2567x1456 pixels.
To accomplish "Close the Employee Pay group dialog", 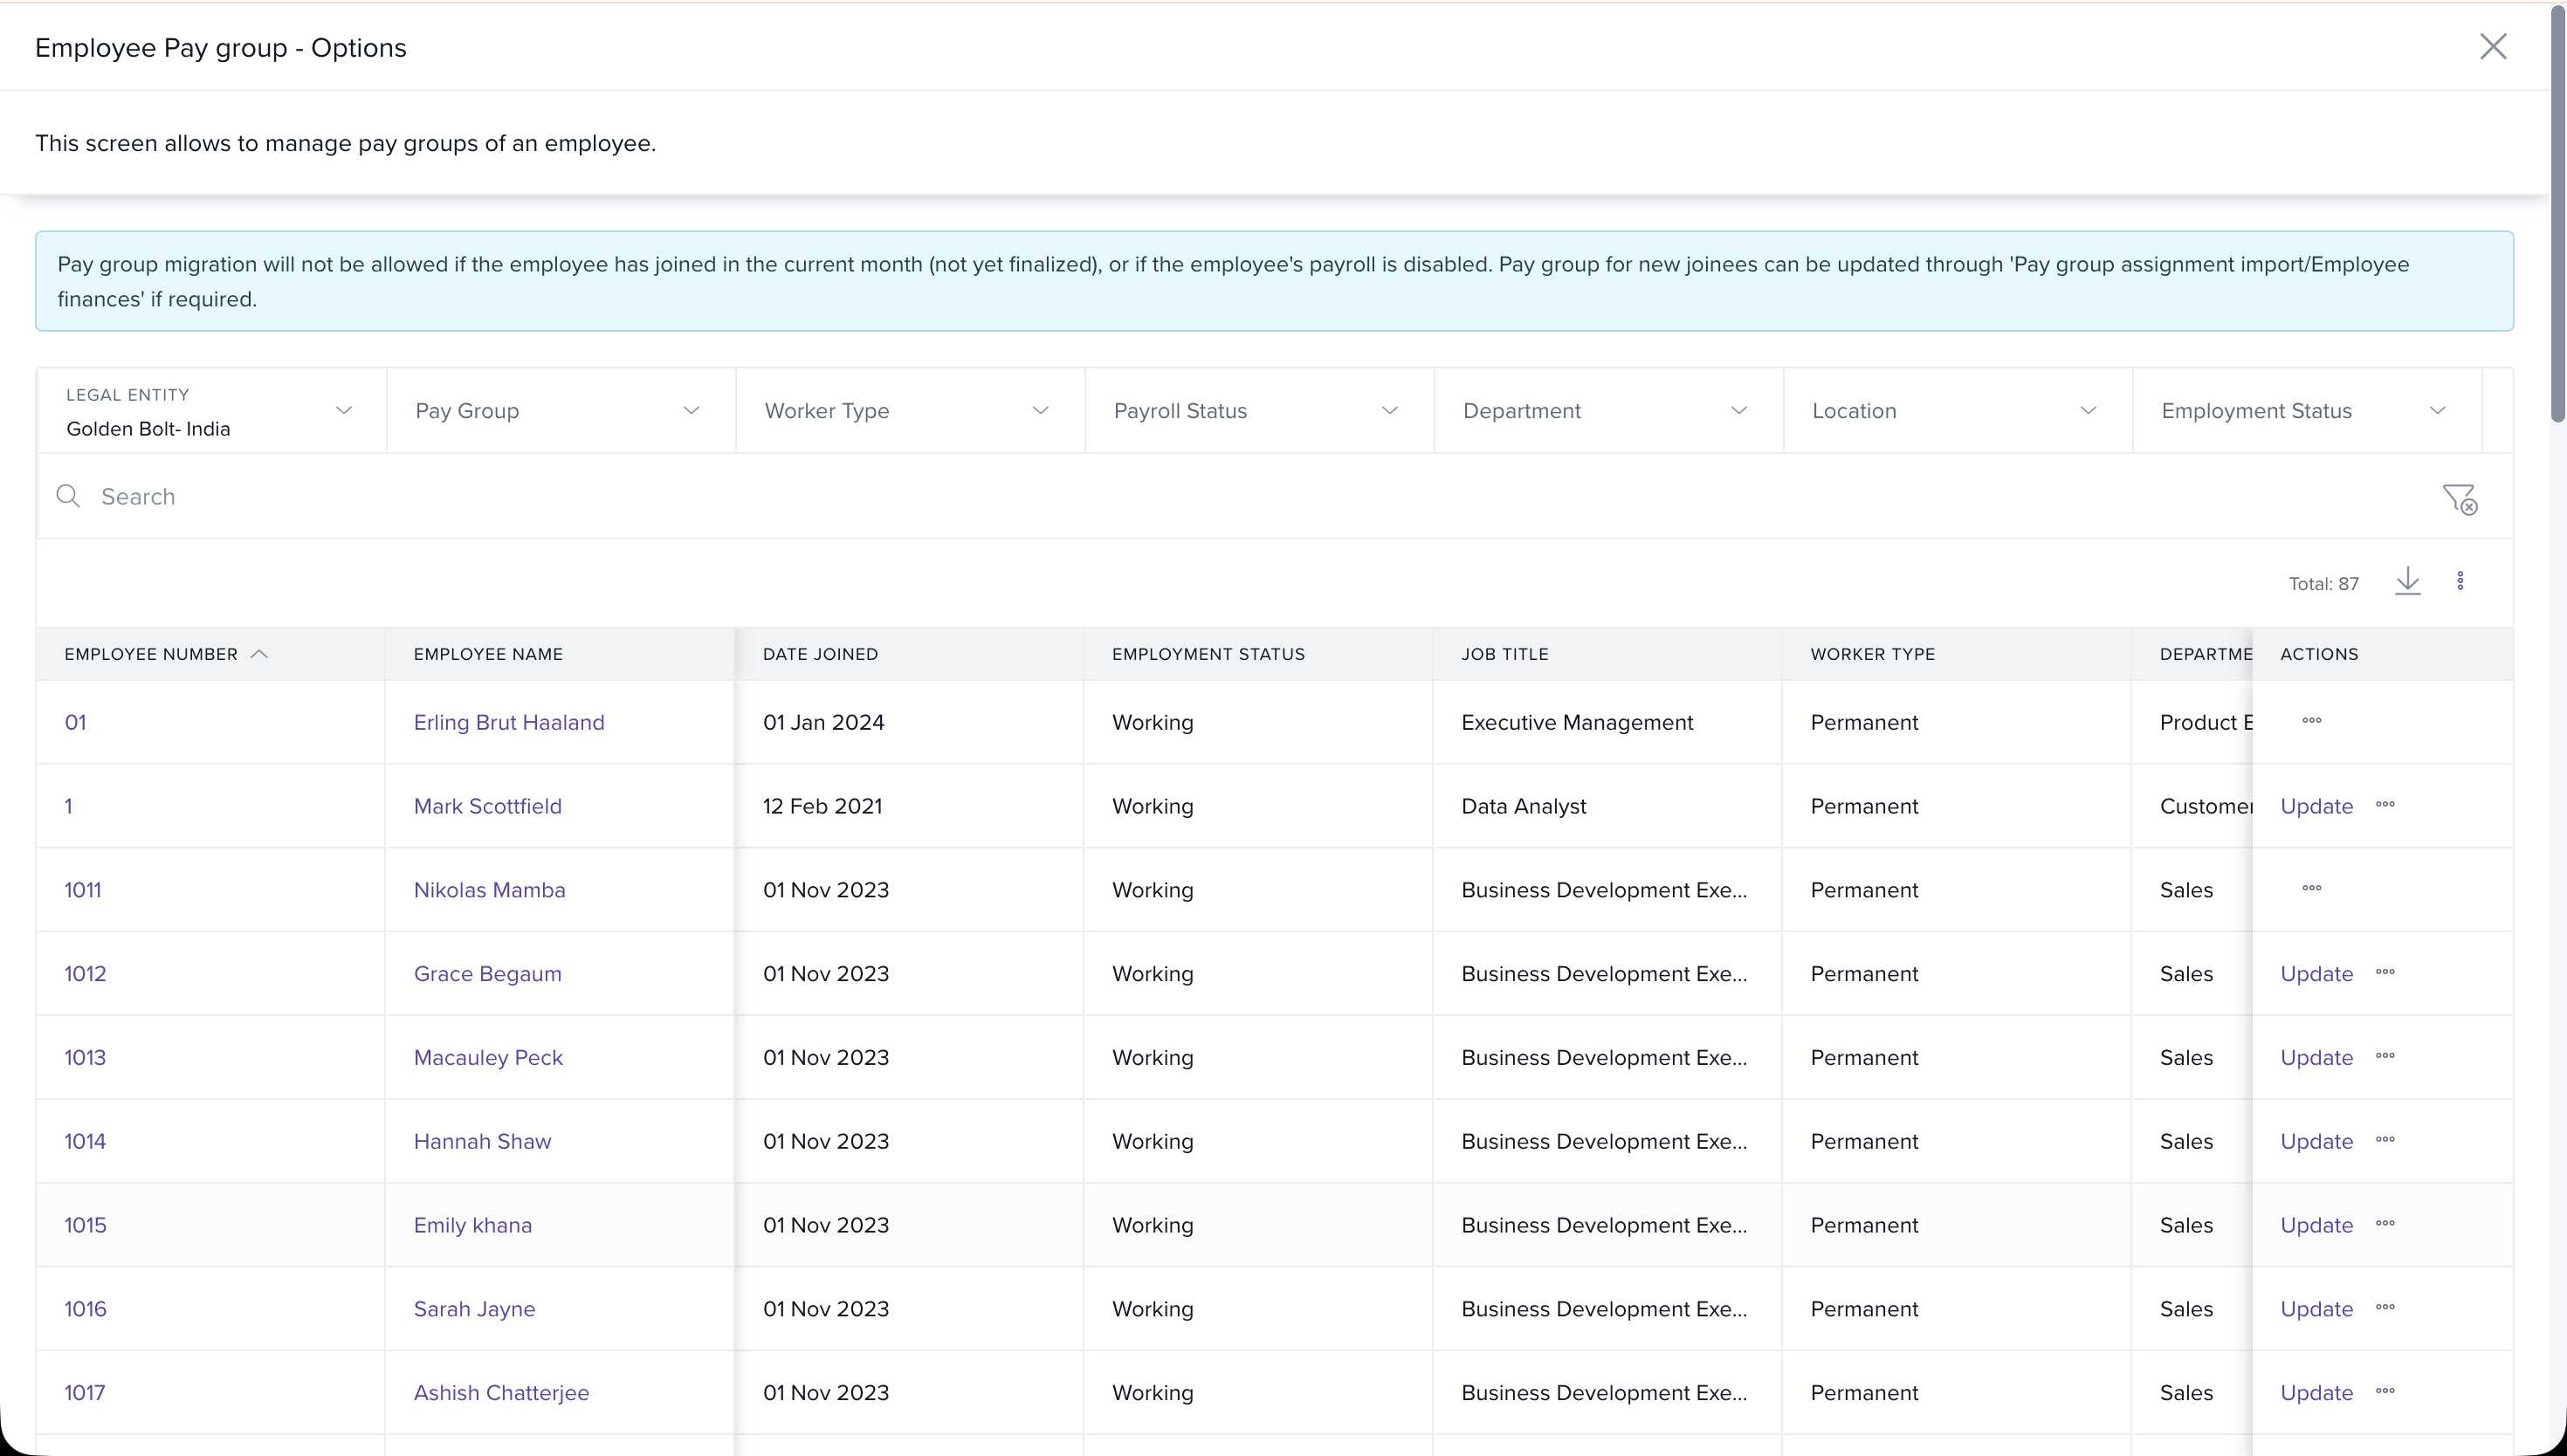I will [x=2493, y=47].
